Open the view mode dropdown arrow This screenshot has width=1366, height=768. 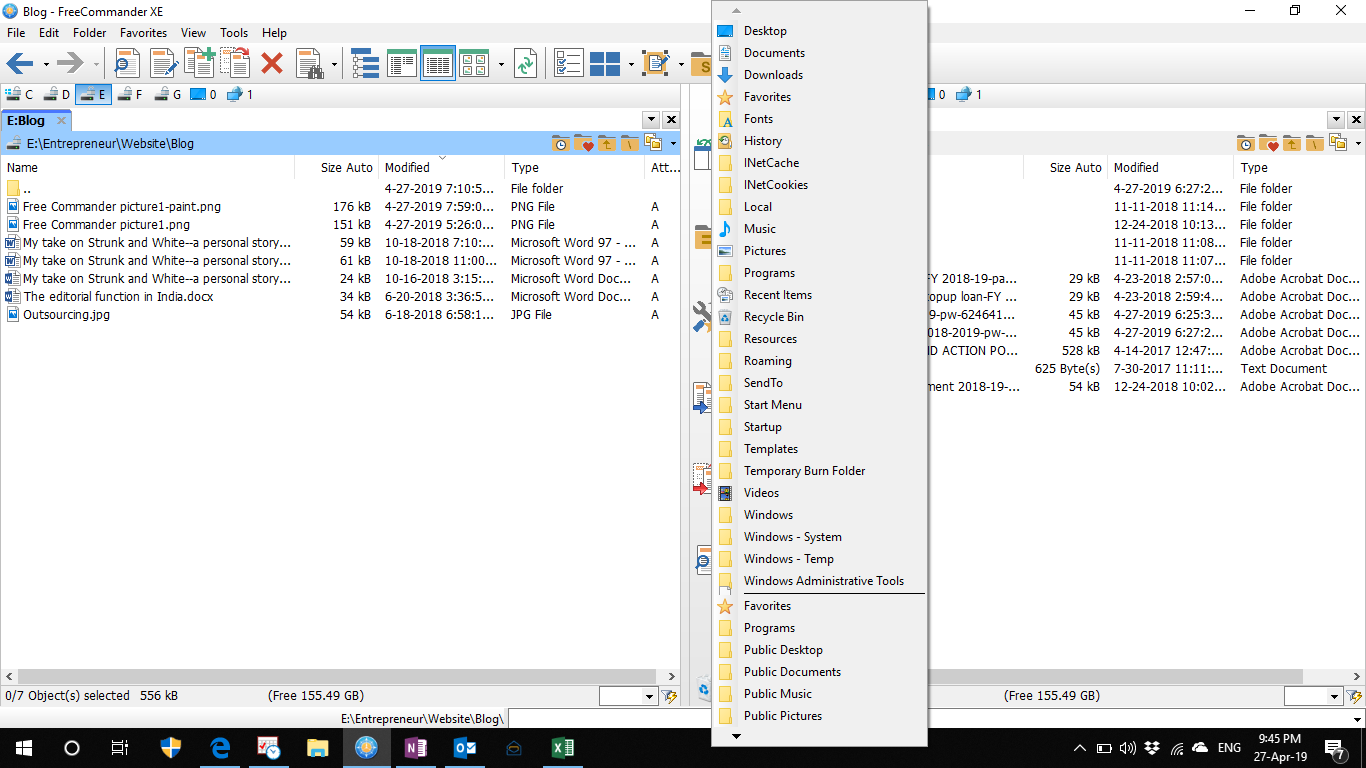point(501,66)
